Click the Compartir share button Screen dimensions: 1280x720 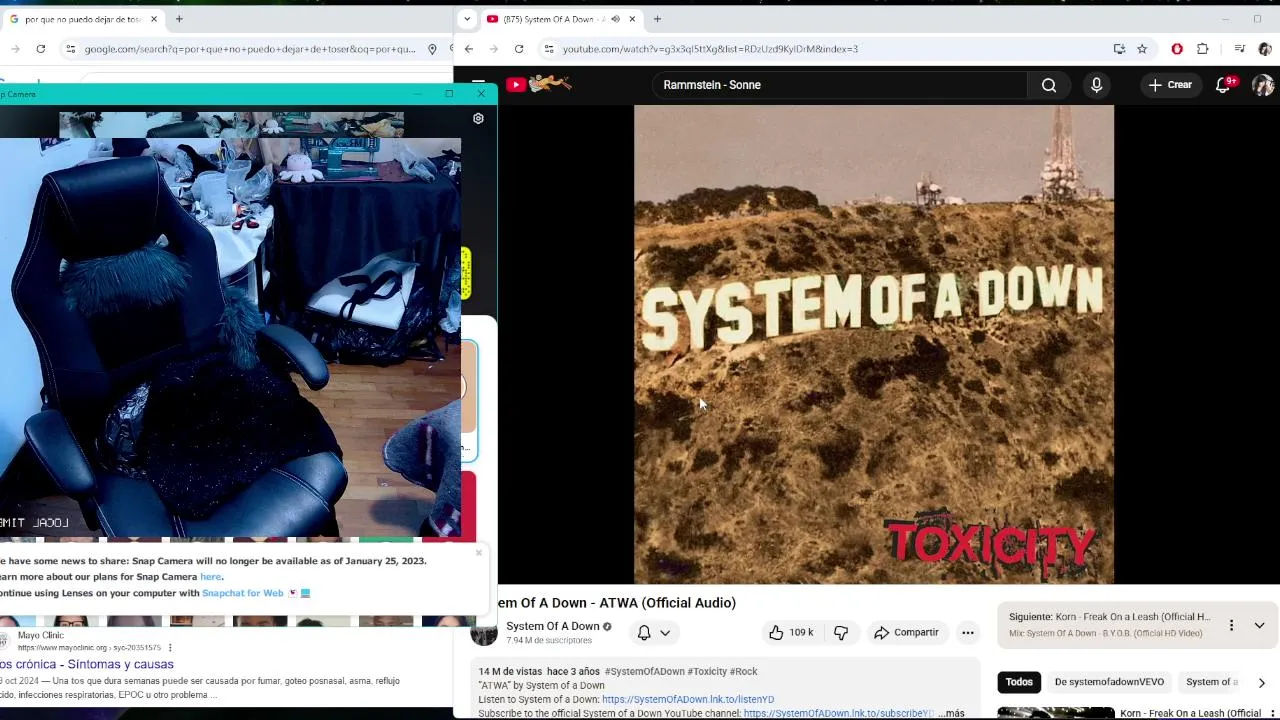pyautogui.click(x=906, y=632)
